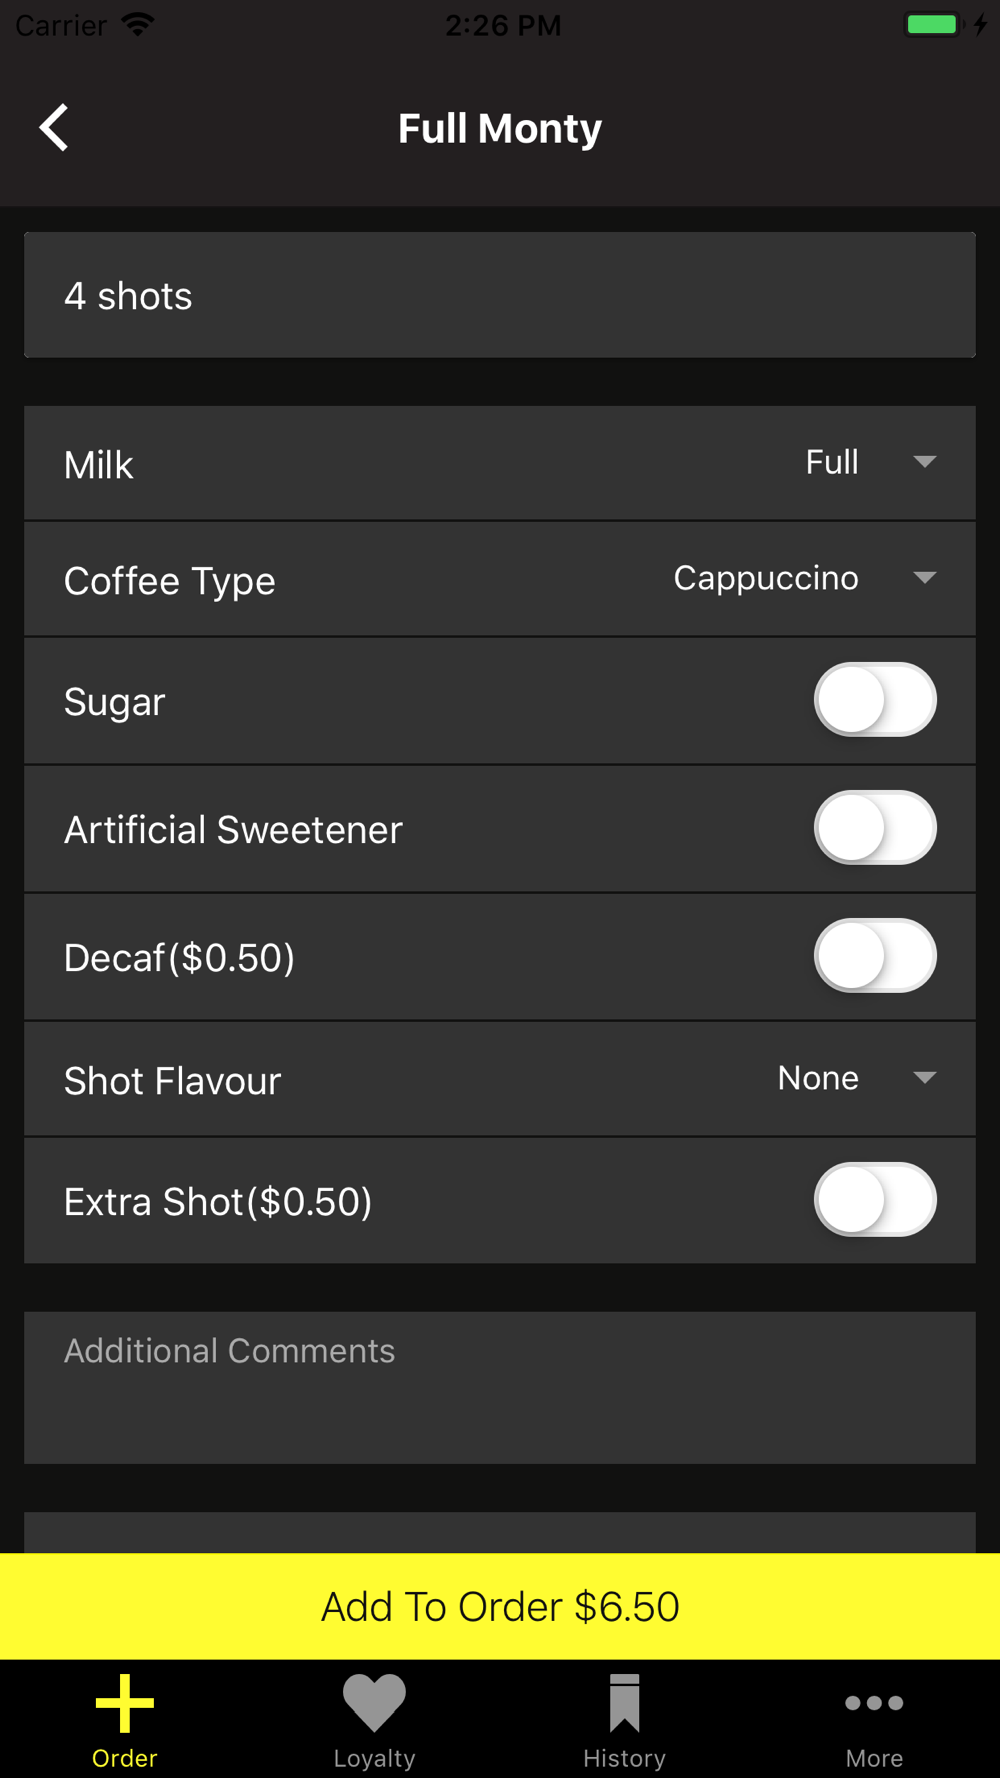1000x1778 pixels.
Task: Tap the Full Monty page title
Action: tap(500, 128)
